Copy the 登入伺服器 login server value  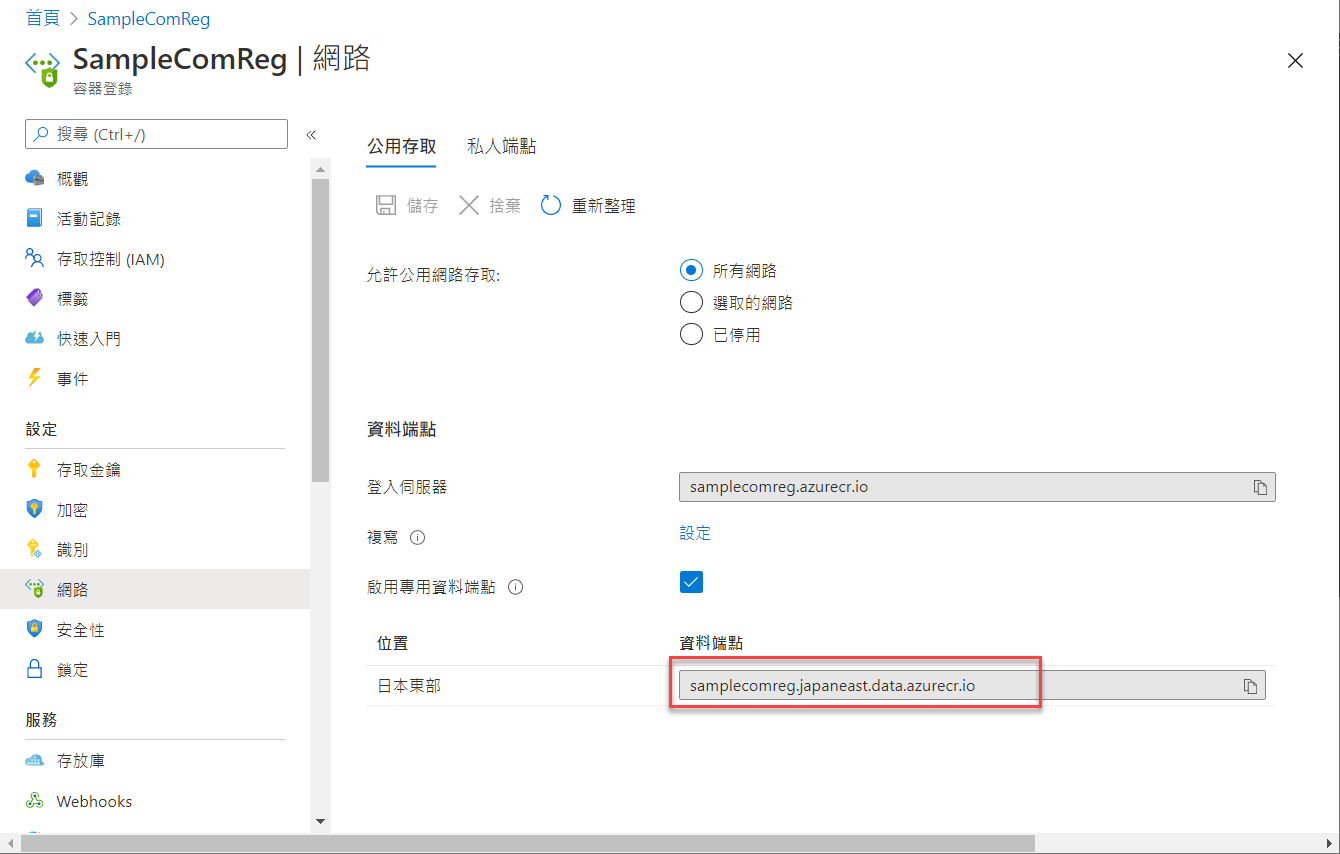tap(1260, 487)
